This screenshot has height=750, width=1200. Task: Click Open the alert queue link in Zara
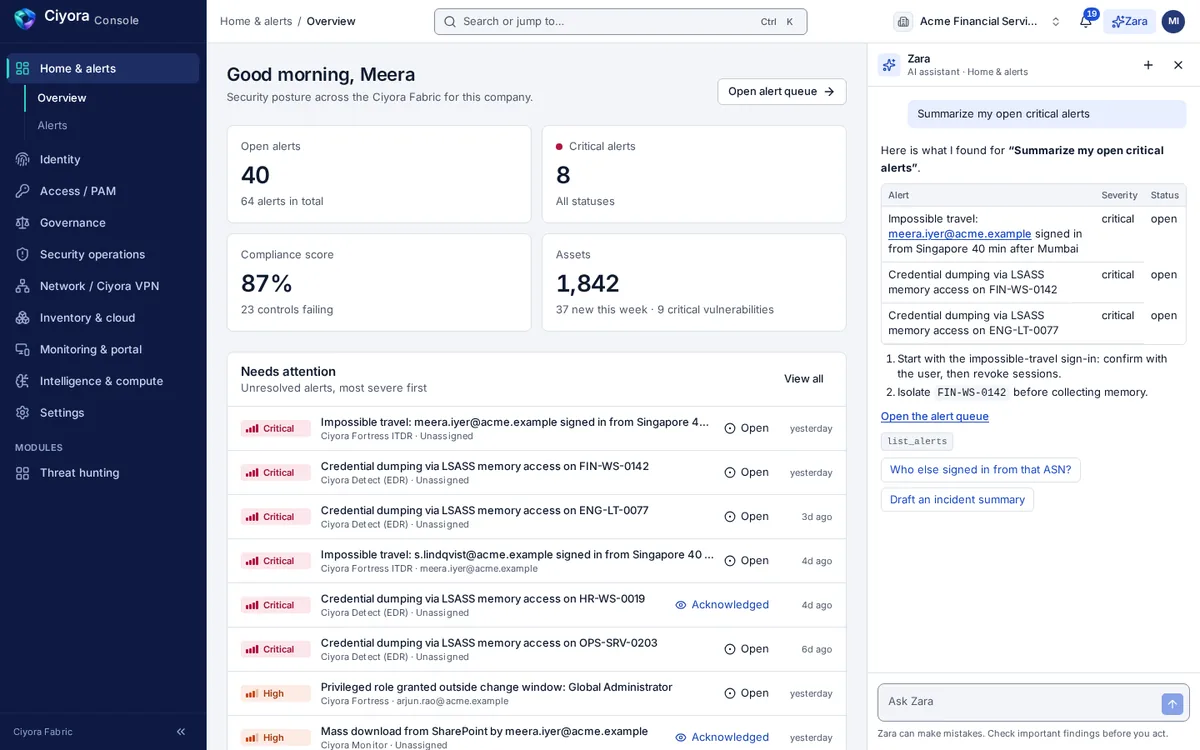tap(935, 416)
